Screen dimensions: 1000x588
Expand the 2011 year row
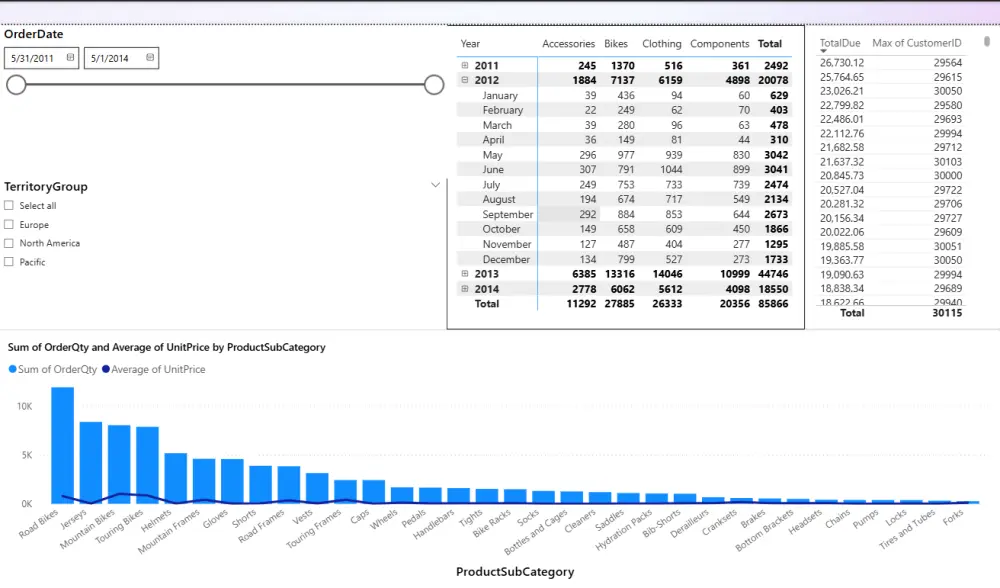click(465, 65)
